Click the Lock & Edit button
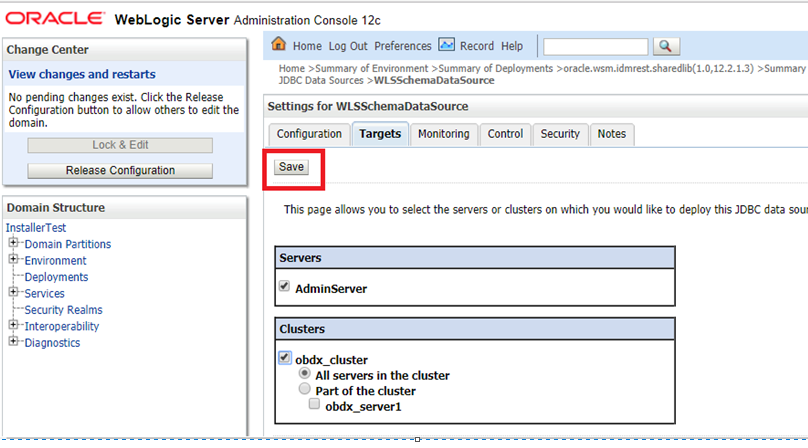The image size is (808, 448). tap(120, 145)
